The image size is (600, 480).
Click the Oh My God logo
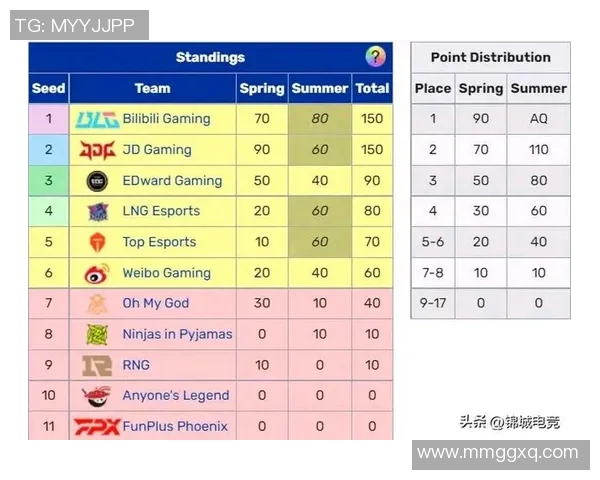tap(97, 303)
